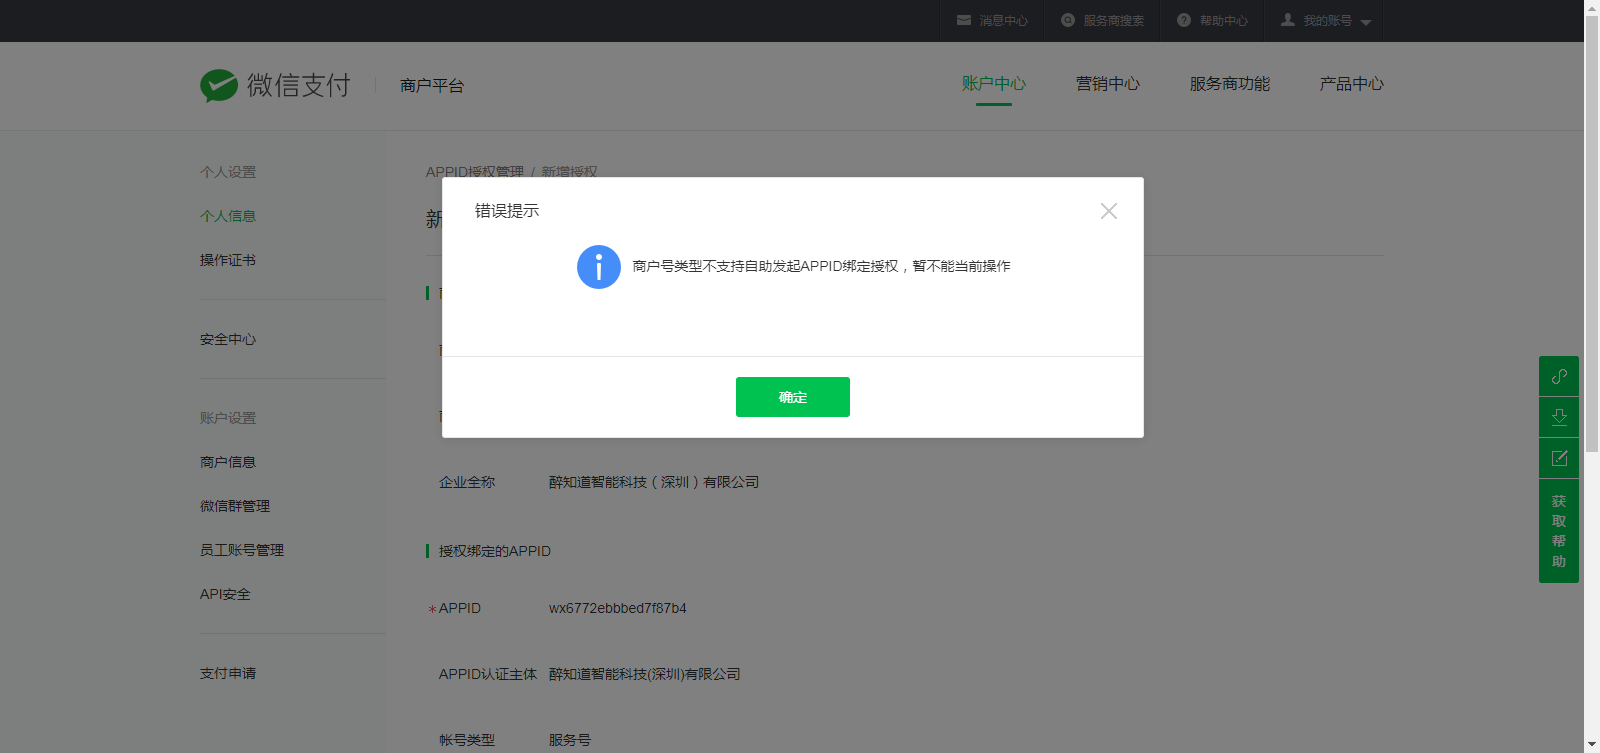1600x753 pixels.
Task: Click the 微信支付 logo
Action: pos(275,86)
